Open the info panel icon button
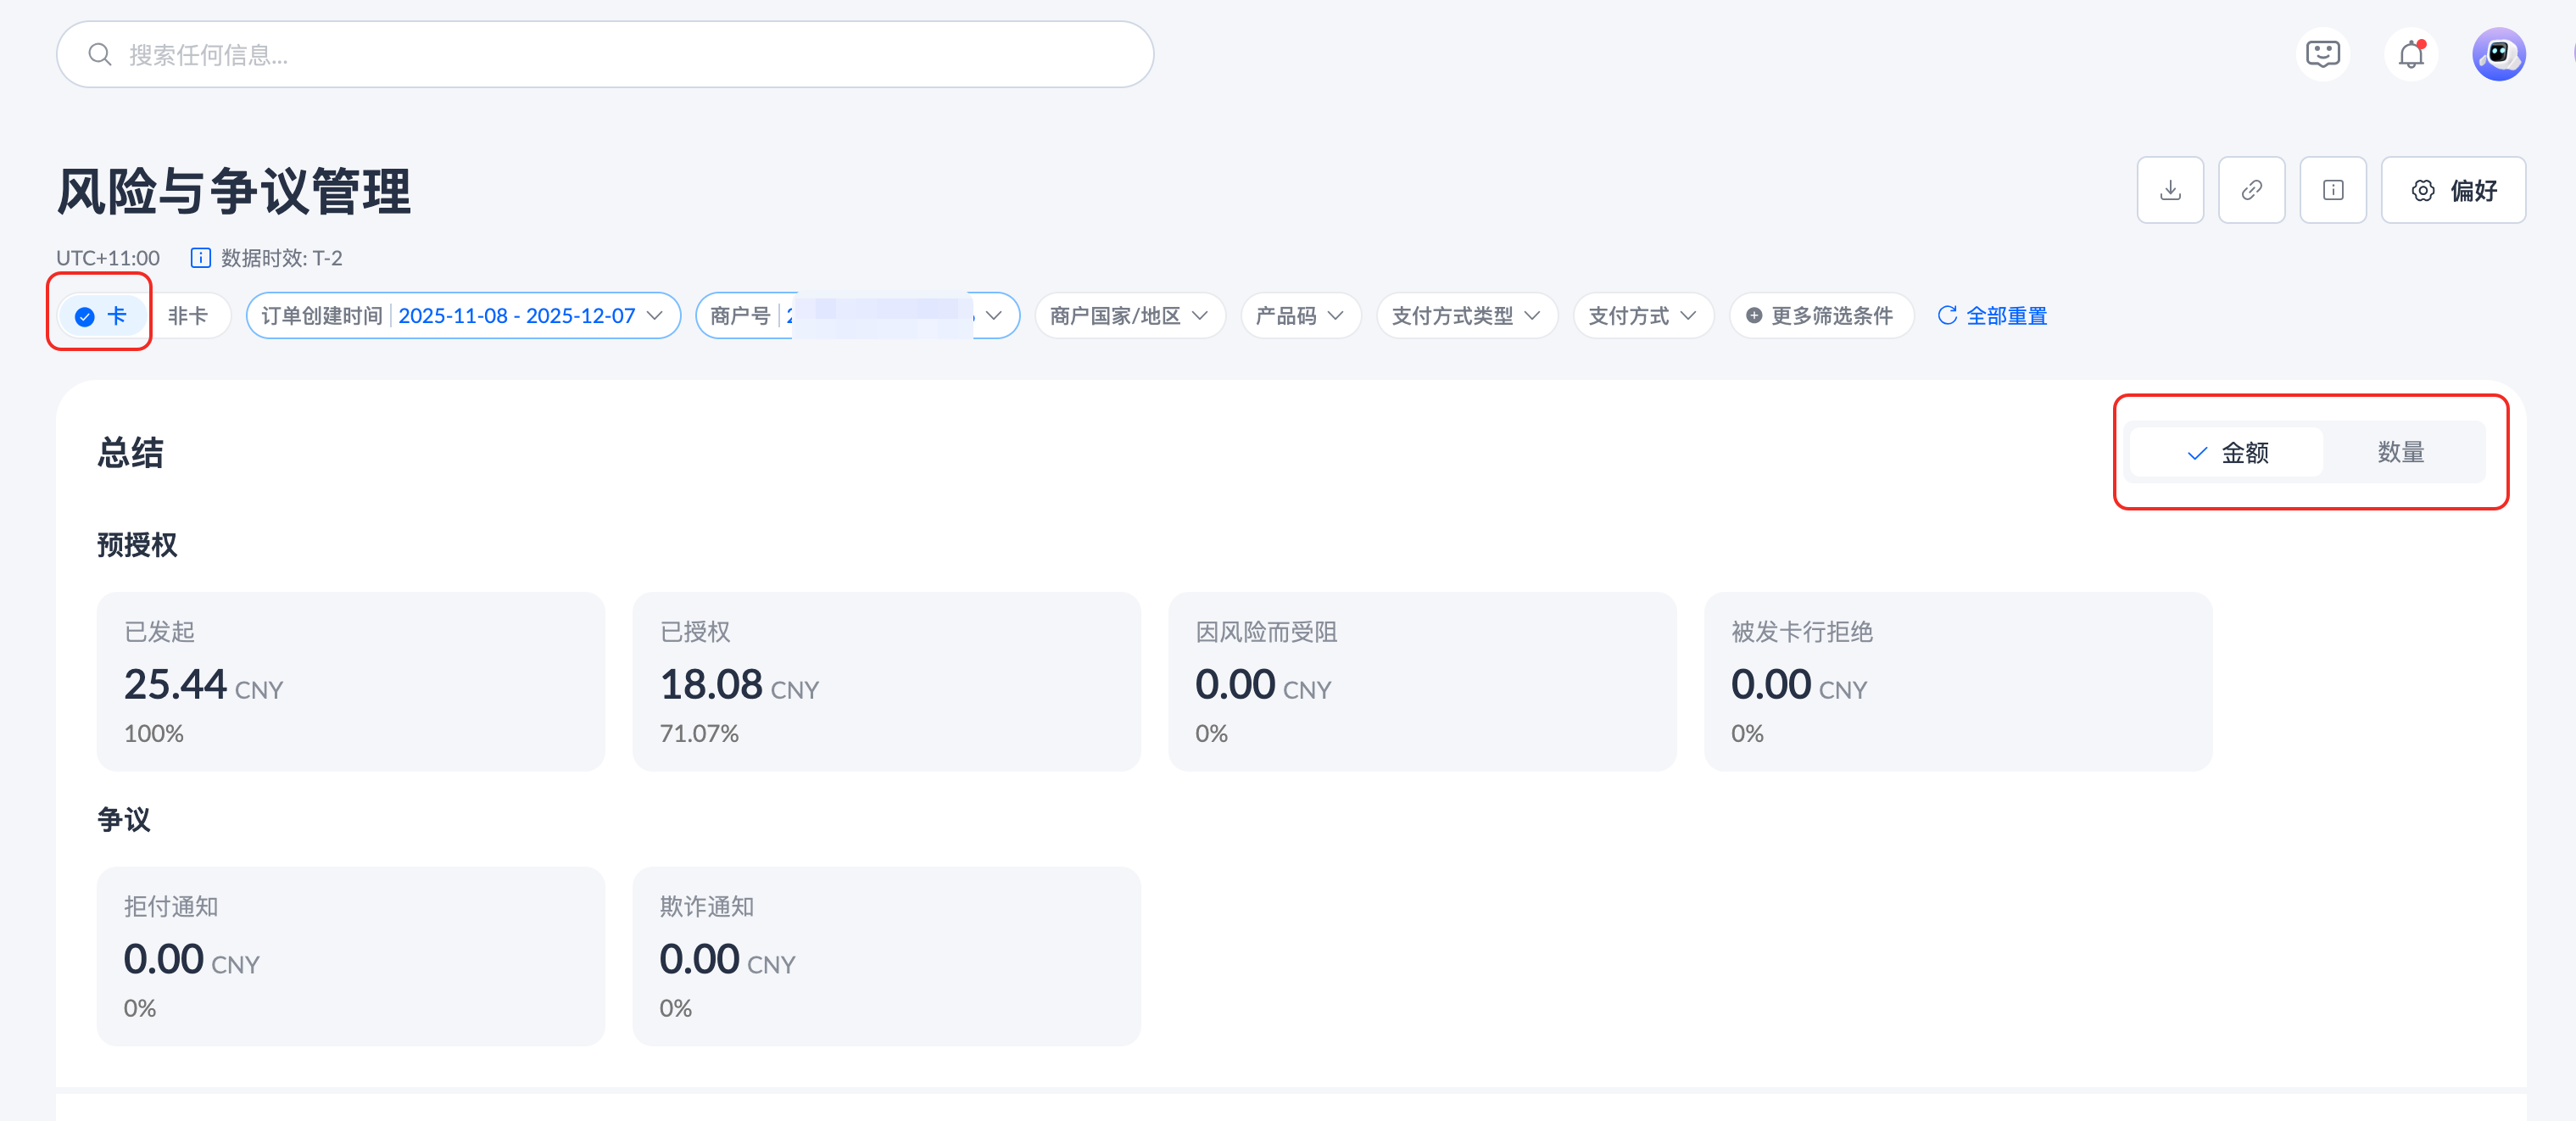Image resolution: width=2576 pixels, height=1121 pixels. 2332,190
